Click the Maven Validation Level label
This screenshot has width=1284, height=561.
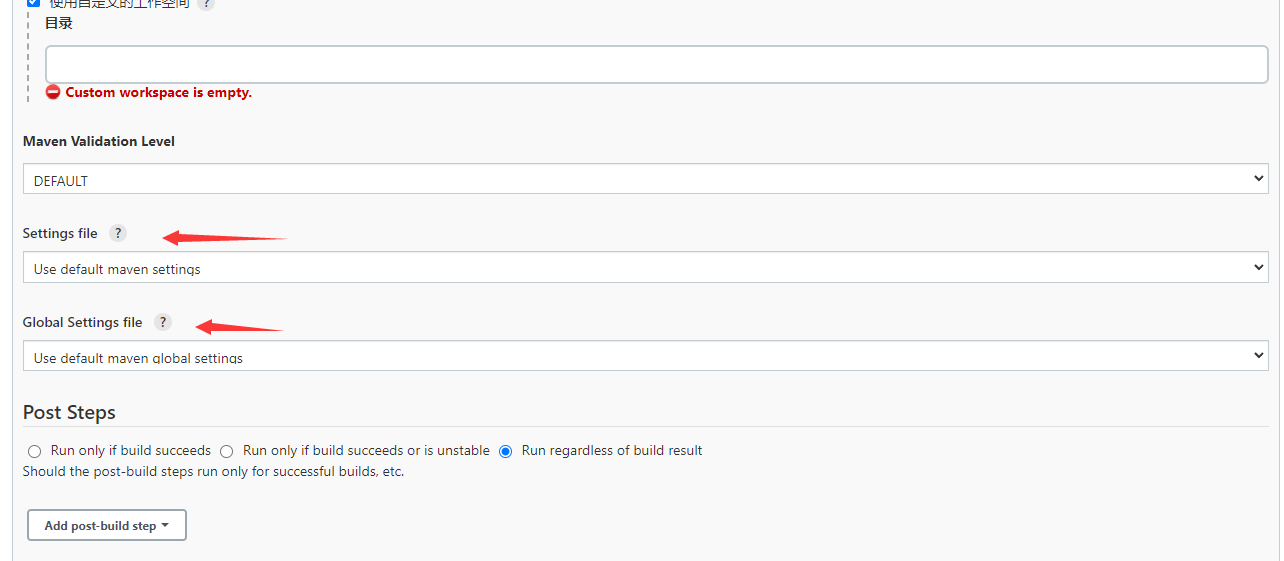click(x=99, y=141)
